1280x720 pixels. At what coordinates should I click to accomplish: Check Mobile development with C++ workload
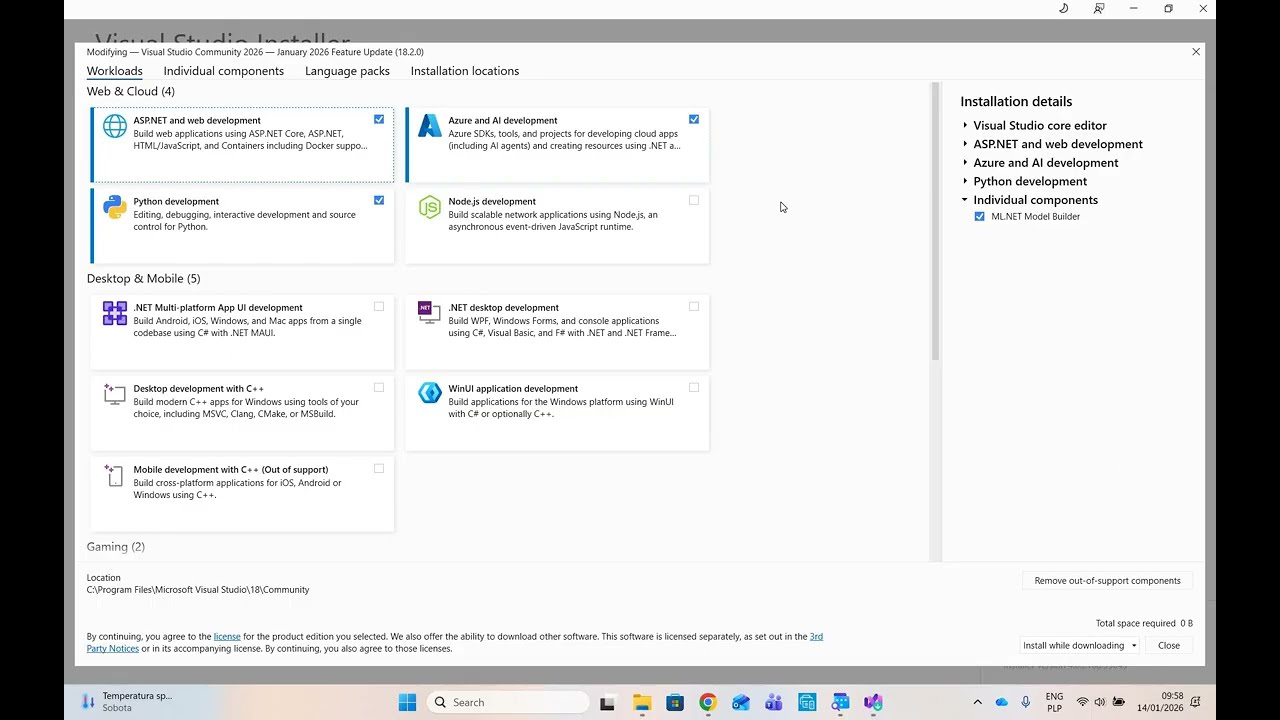[379, 468]
